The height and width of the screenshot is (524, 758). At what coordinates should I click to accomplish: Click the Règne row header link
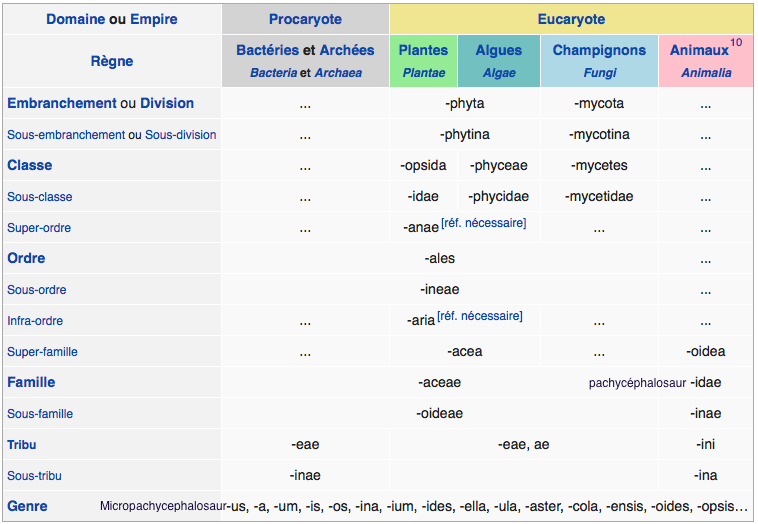111,61
